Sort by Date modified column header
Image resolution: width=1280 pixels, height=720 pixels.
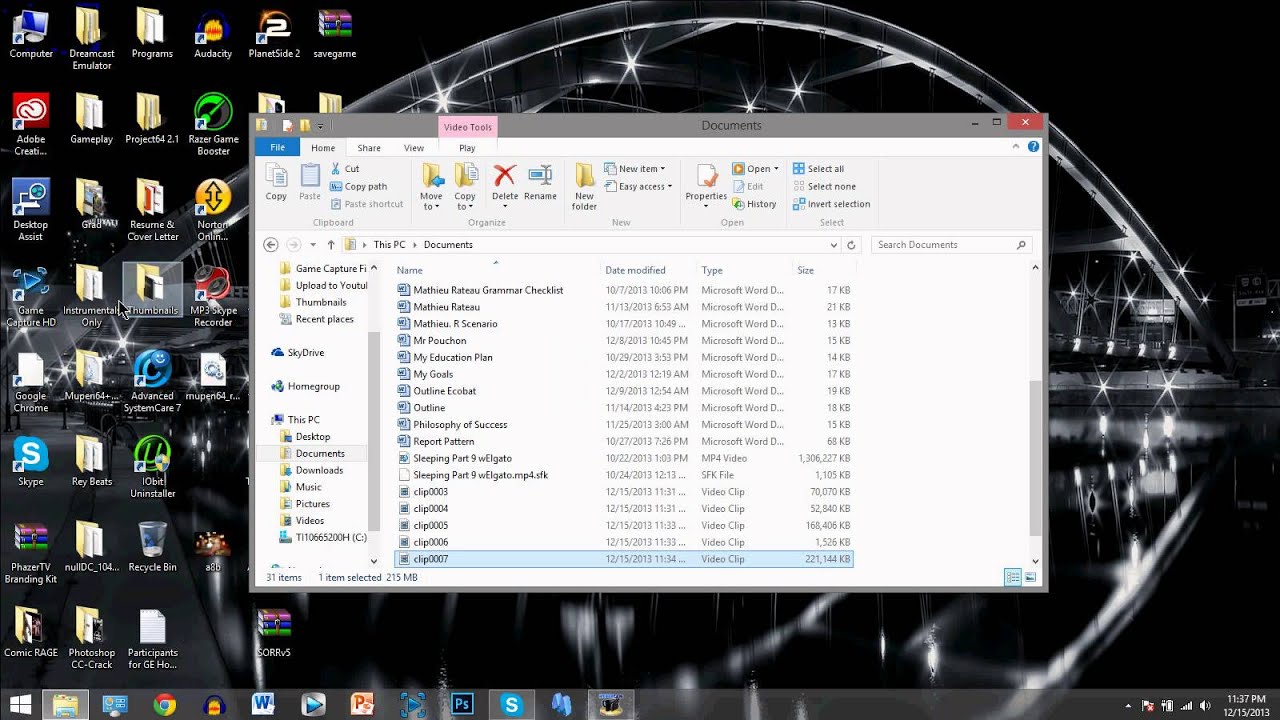point(635,270)
